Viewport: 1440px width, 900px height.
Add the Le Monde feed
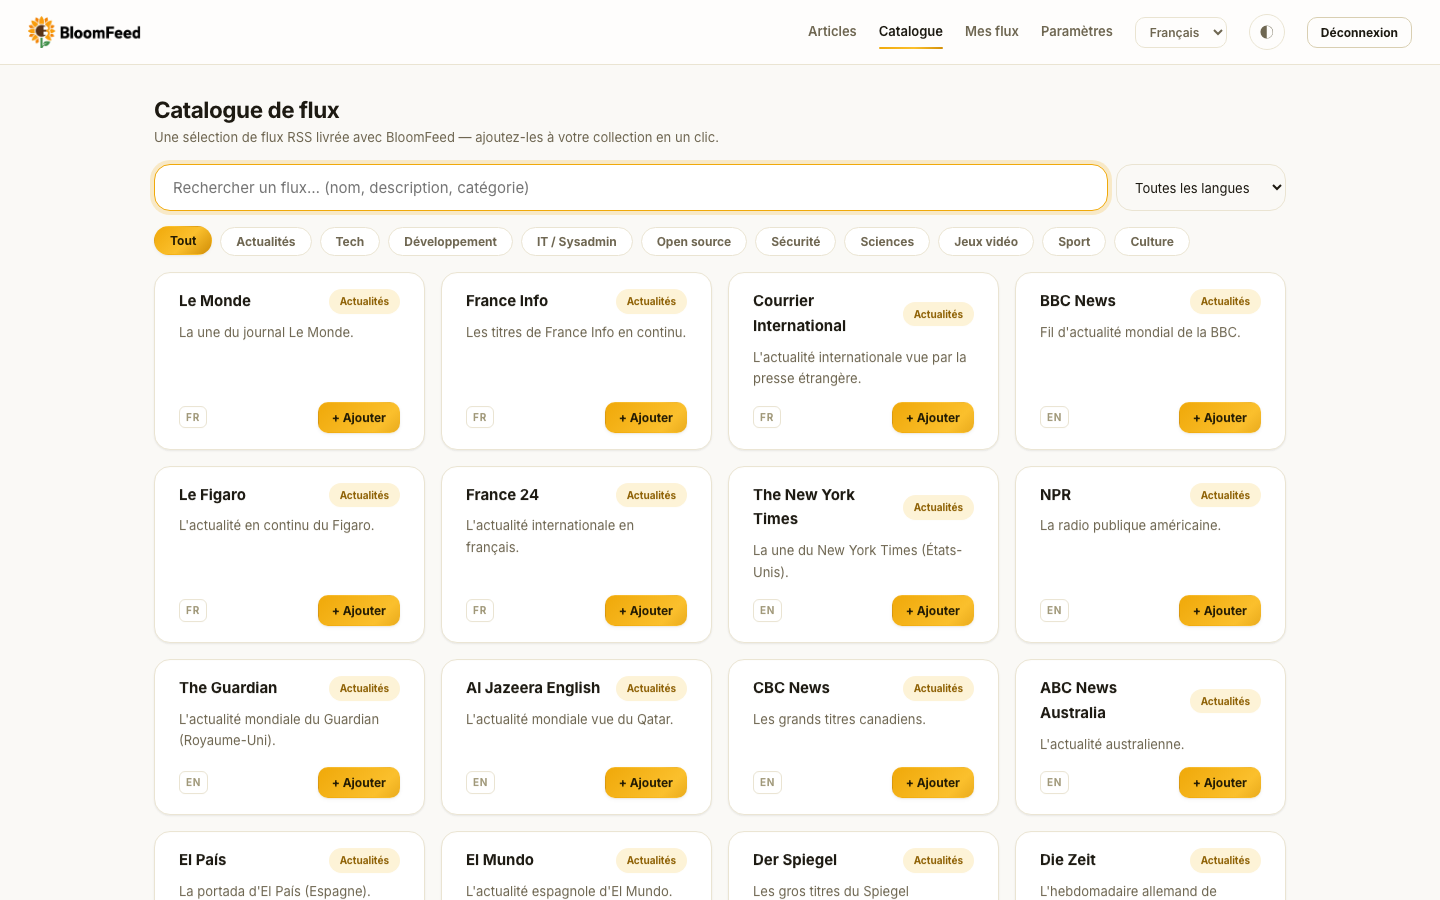(x=359, y=418)
